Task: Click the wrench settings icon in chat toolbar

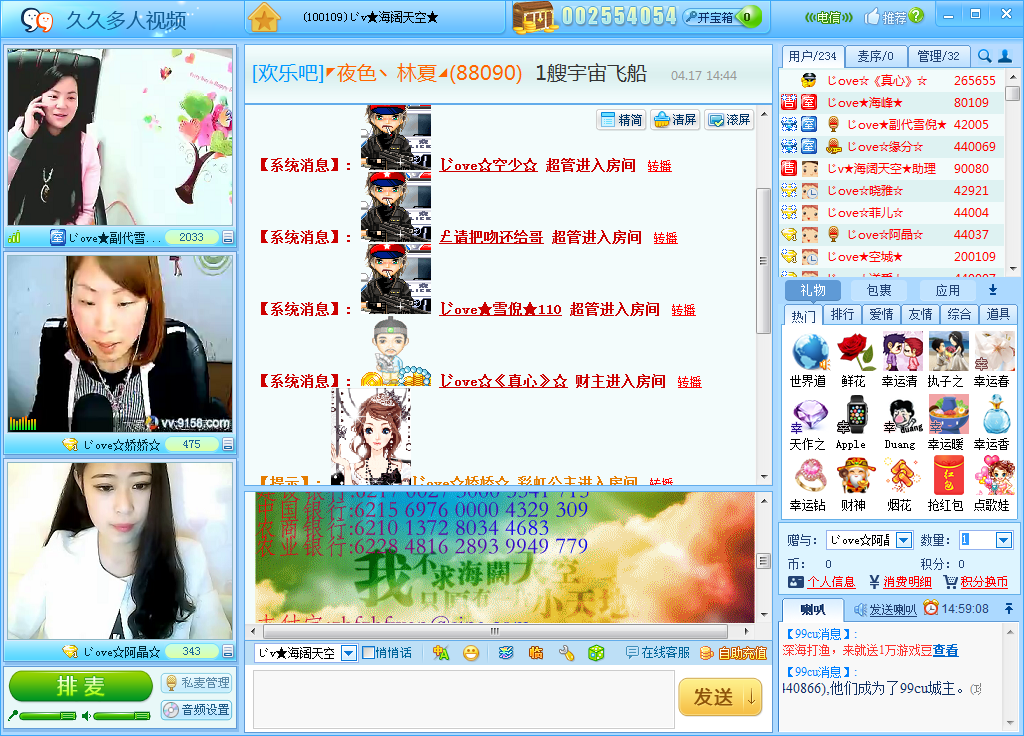Action: 566,653
